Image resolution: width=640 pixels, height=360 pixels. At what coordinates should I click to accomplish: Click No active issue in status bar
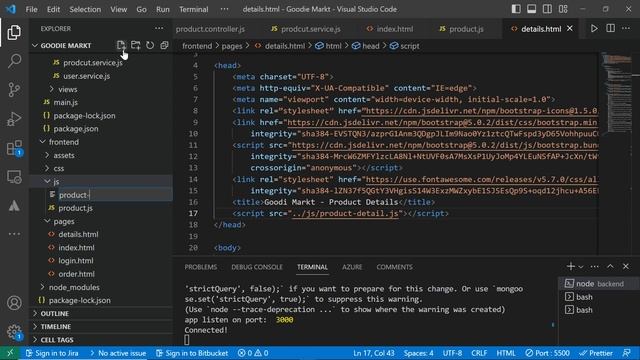(x=118, y=353)
